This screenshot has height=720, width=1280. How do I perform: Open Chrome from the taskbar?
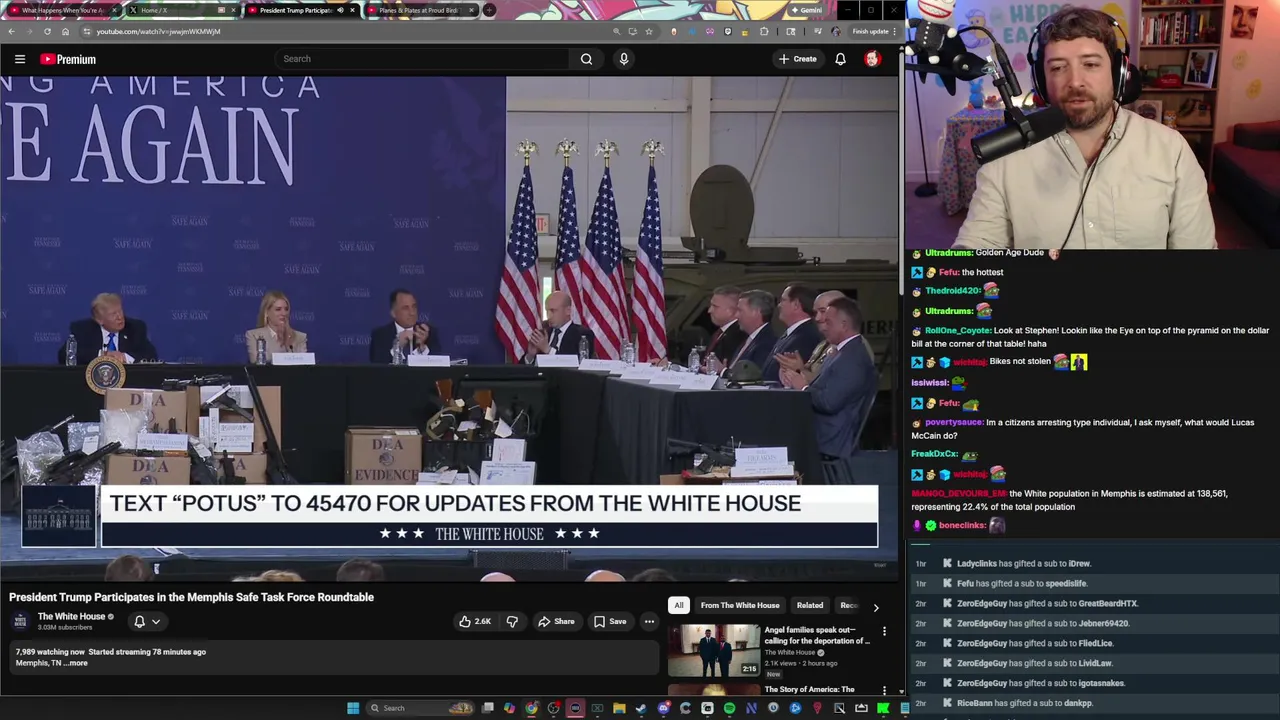tap(531, 708)
